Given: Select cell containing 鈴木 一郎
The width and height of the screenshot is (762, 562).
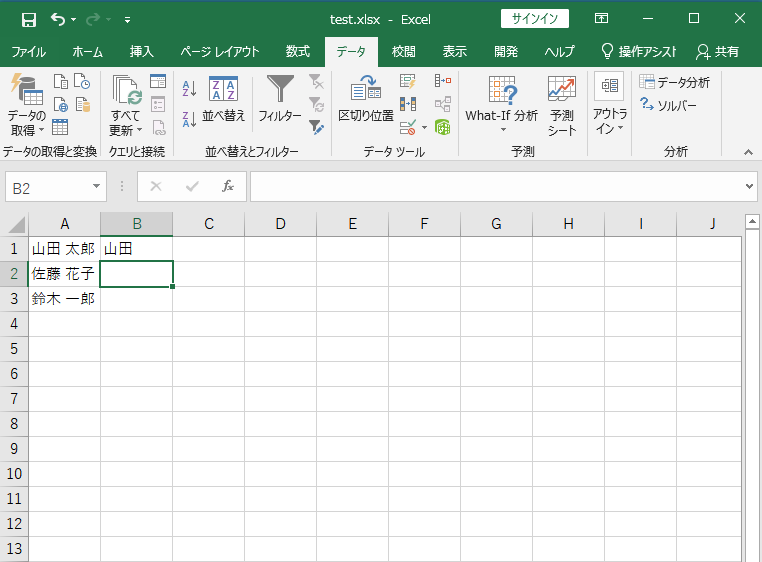Looking at the screenshot, I should click(x=64, y=299).
